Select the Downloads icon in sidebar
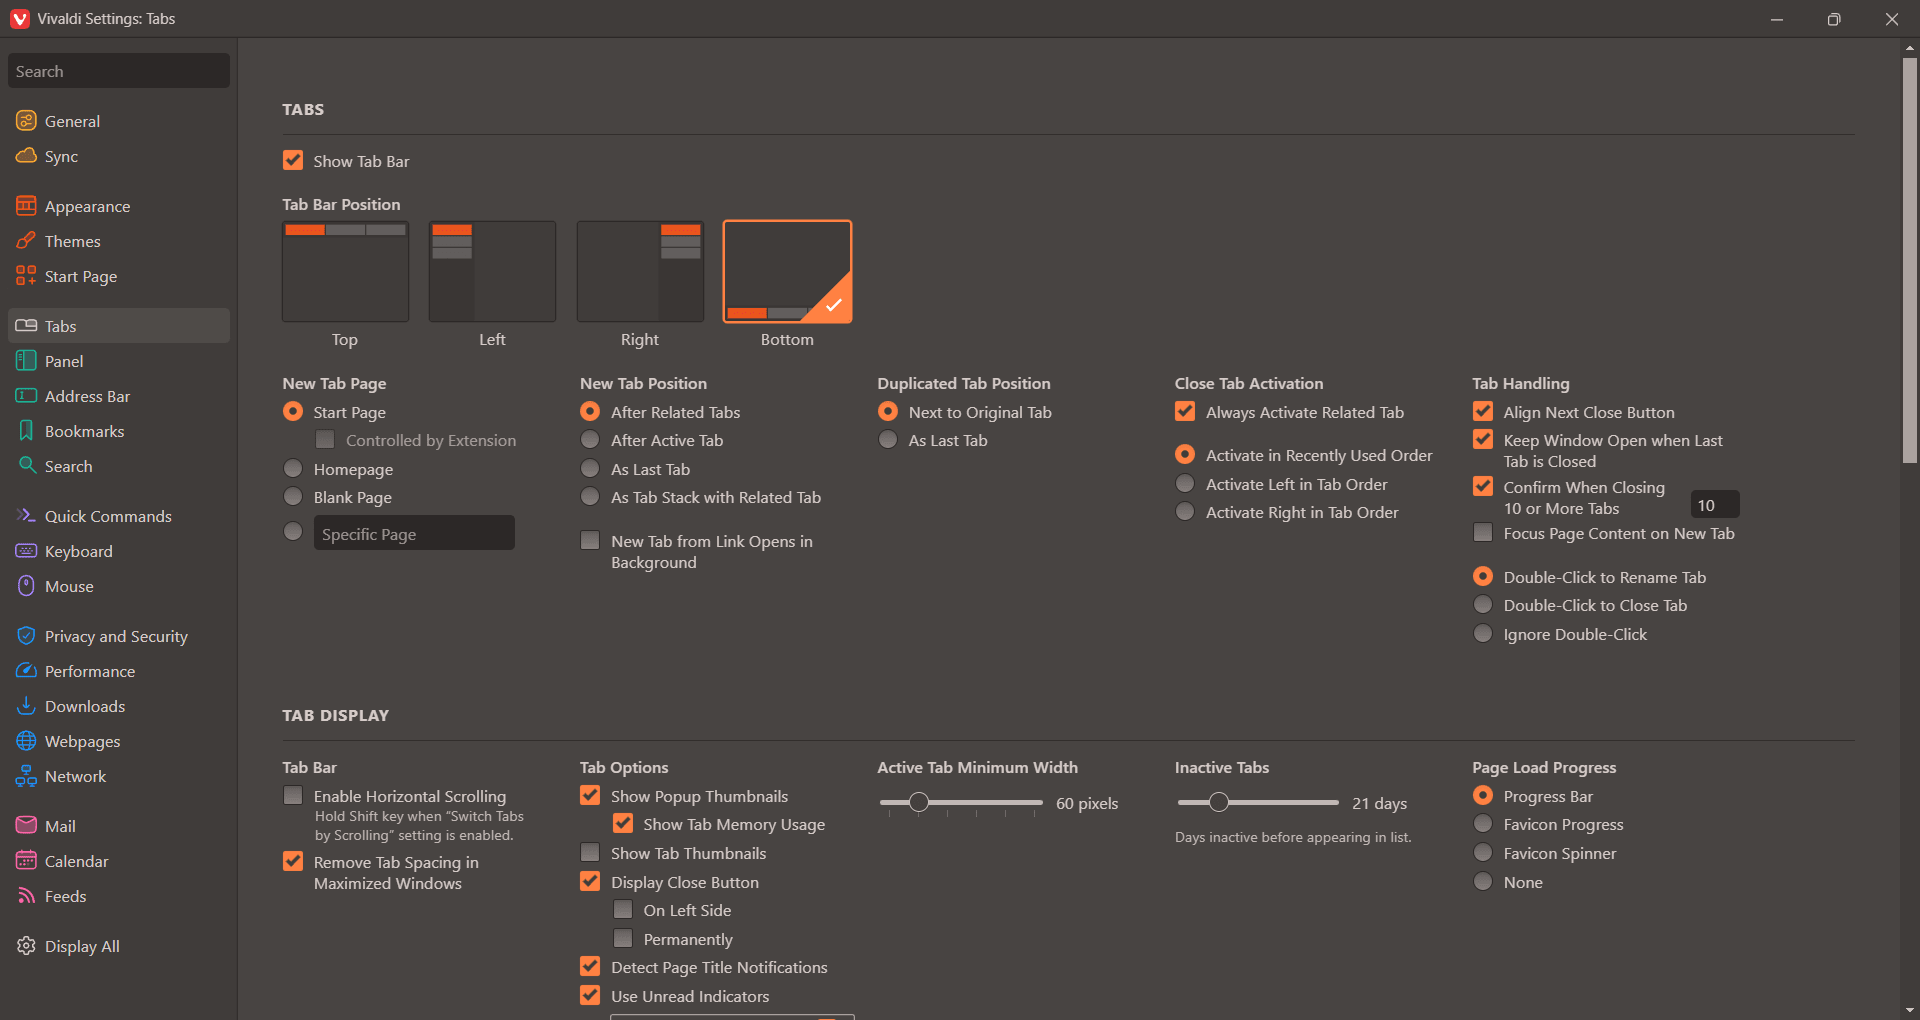 [x=26, y=706]
